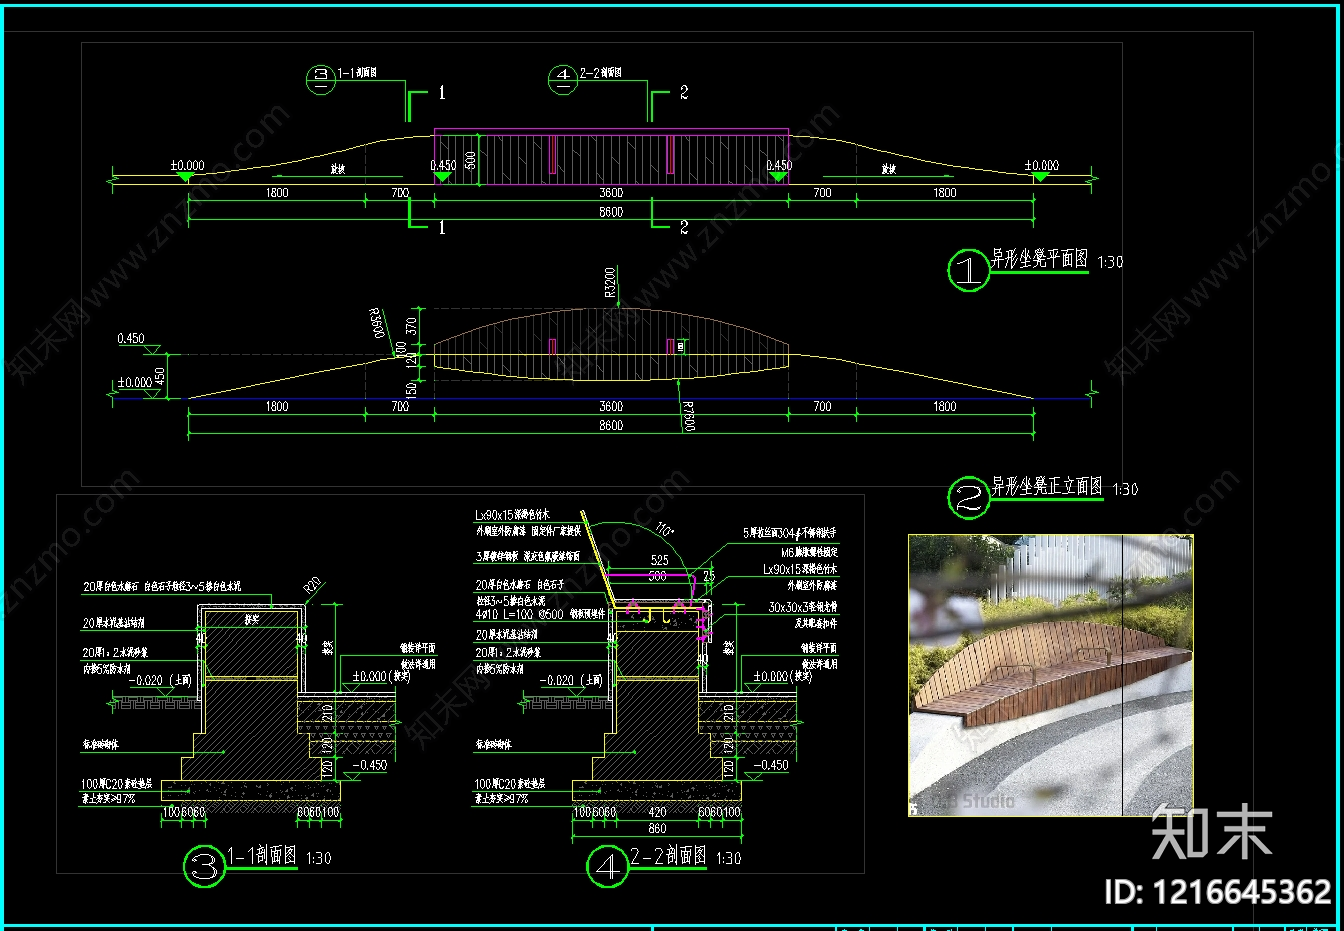Click the ID: 1216645362 text
This screenshot has height=931, width=1344.
(1217, 892)
